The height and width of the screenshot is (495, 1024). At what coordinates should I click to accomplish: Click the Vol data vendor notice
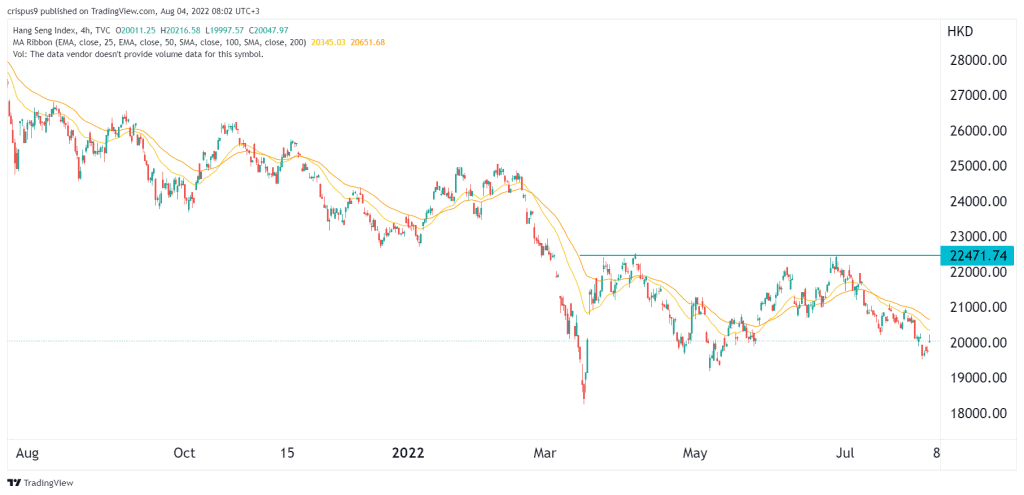coord(136,54)
